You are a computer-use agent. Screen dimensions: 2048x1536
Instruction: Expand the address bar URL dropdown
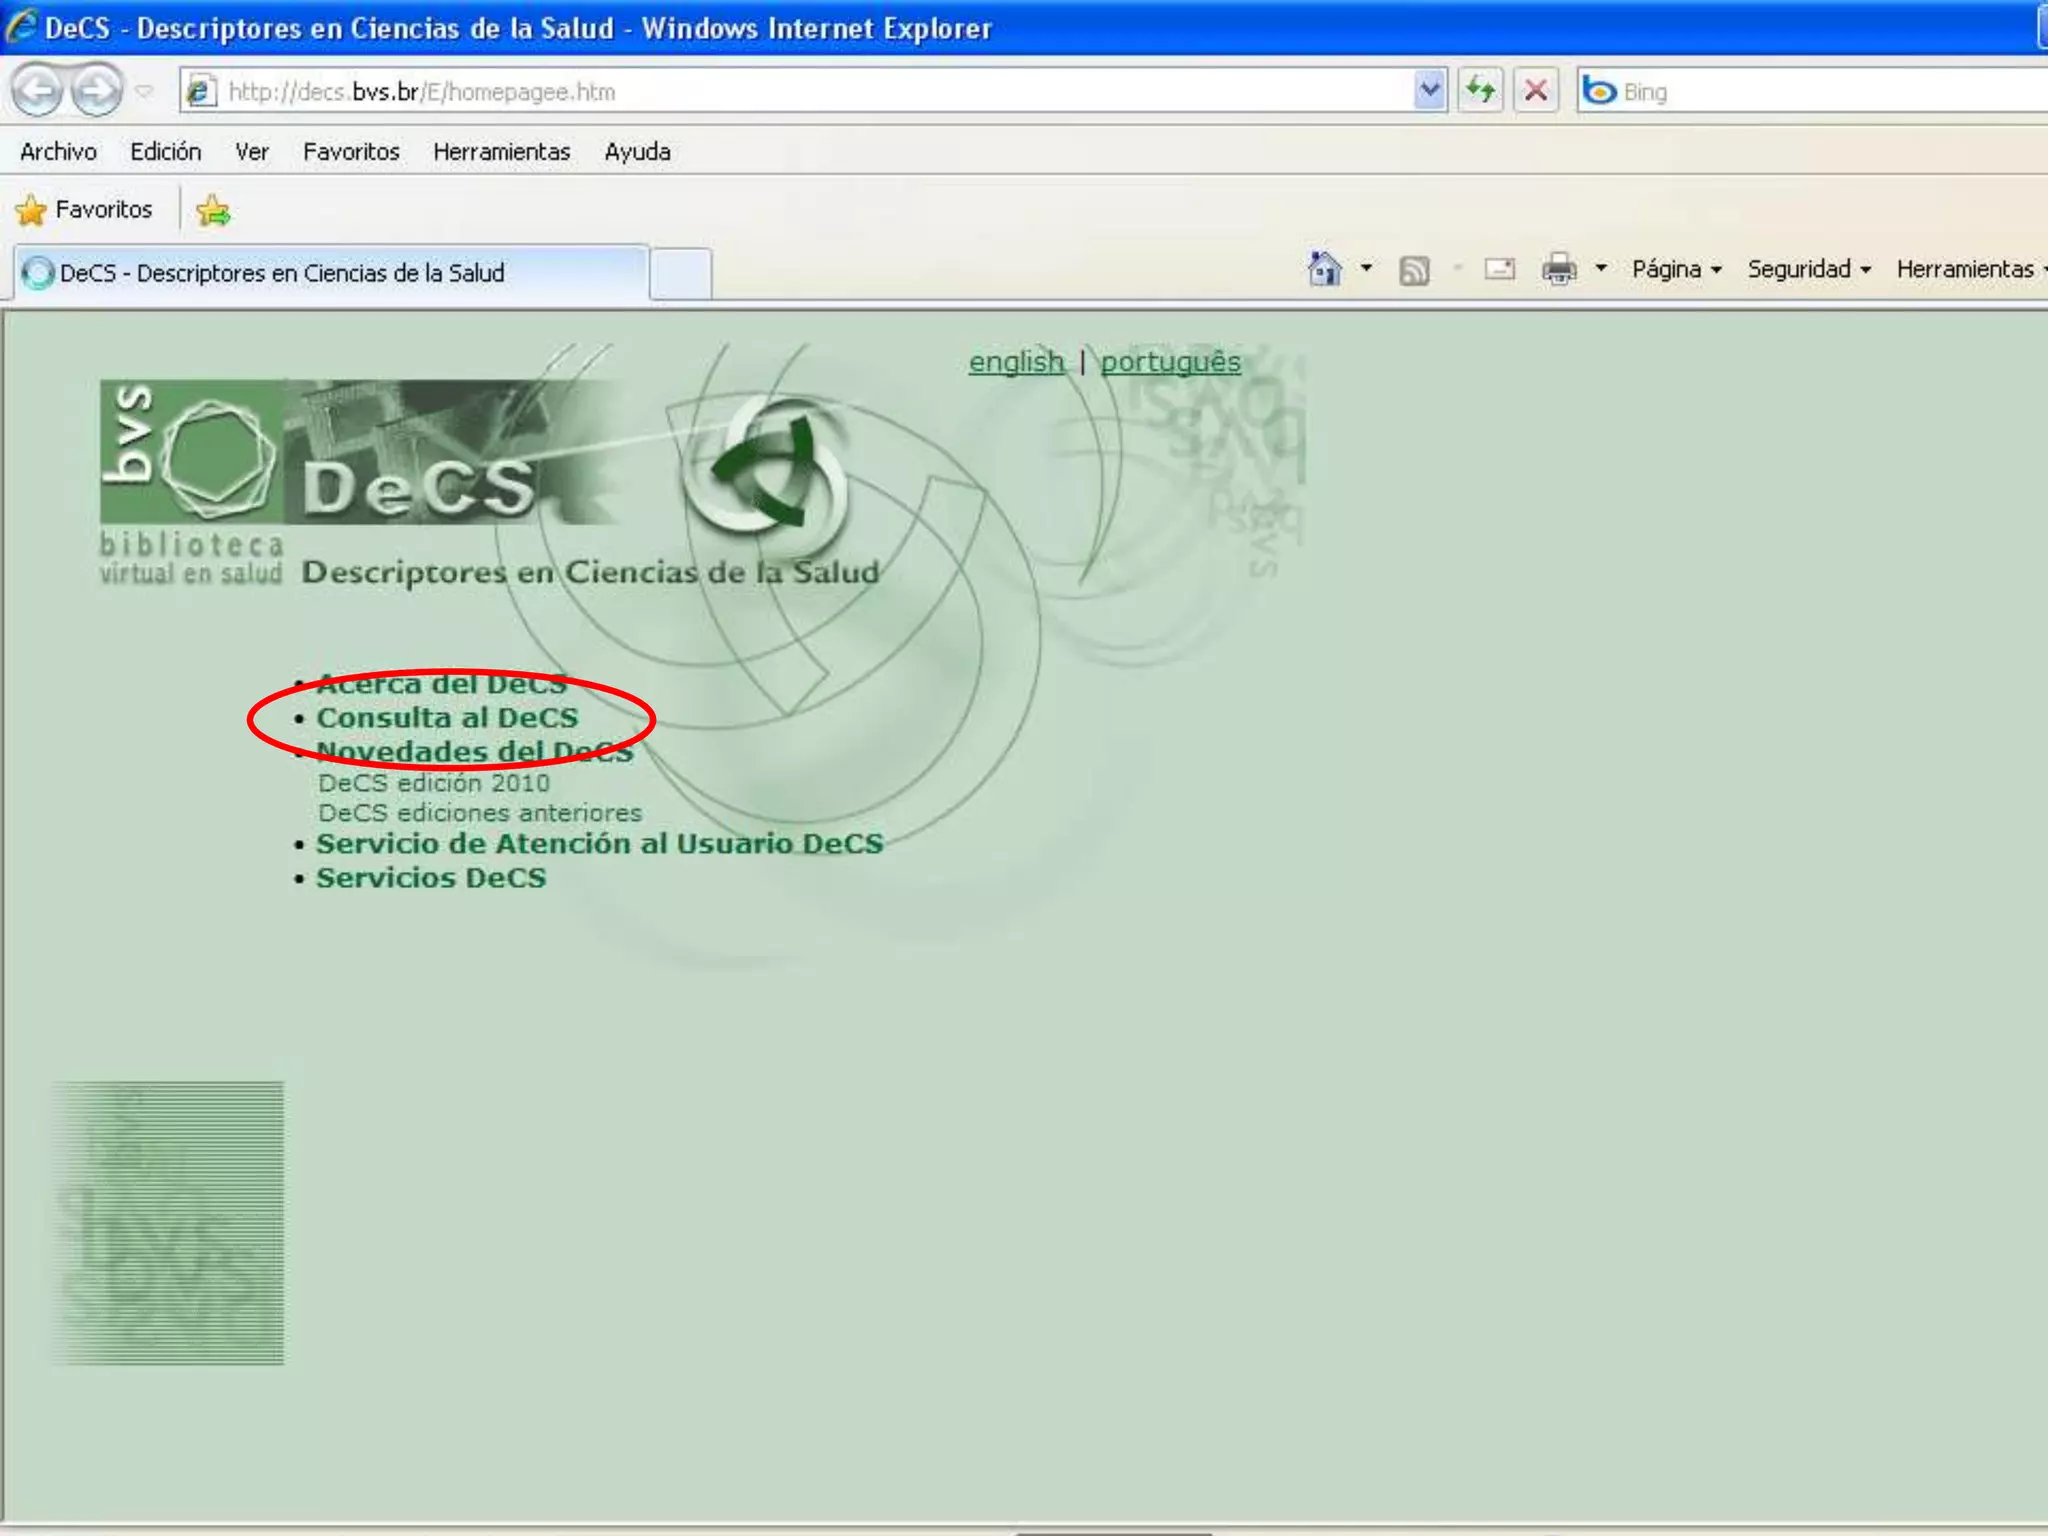[1430, 91]
